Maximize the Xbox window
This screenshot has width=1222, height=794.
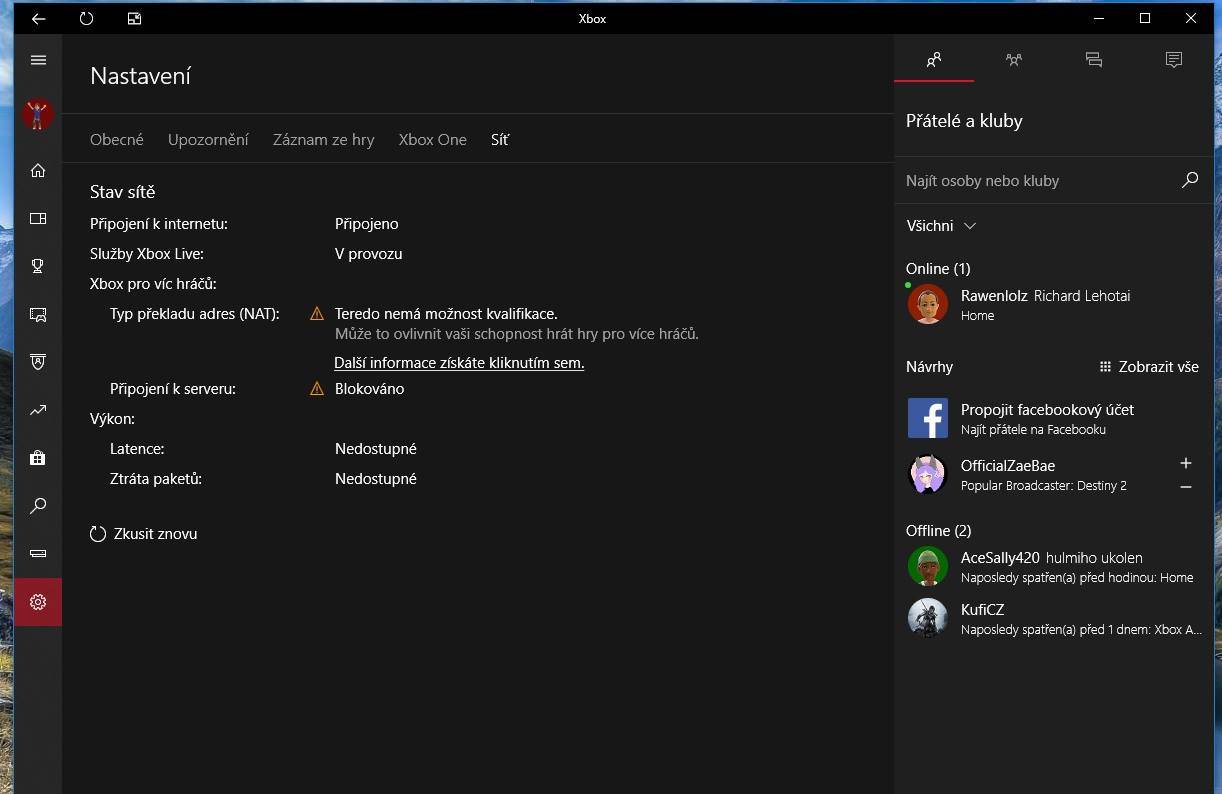[1145, 18]
